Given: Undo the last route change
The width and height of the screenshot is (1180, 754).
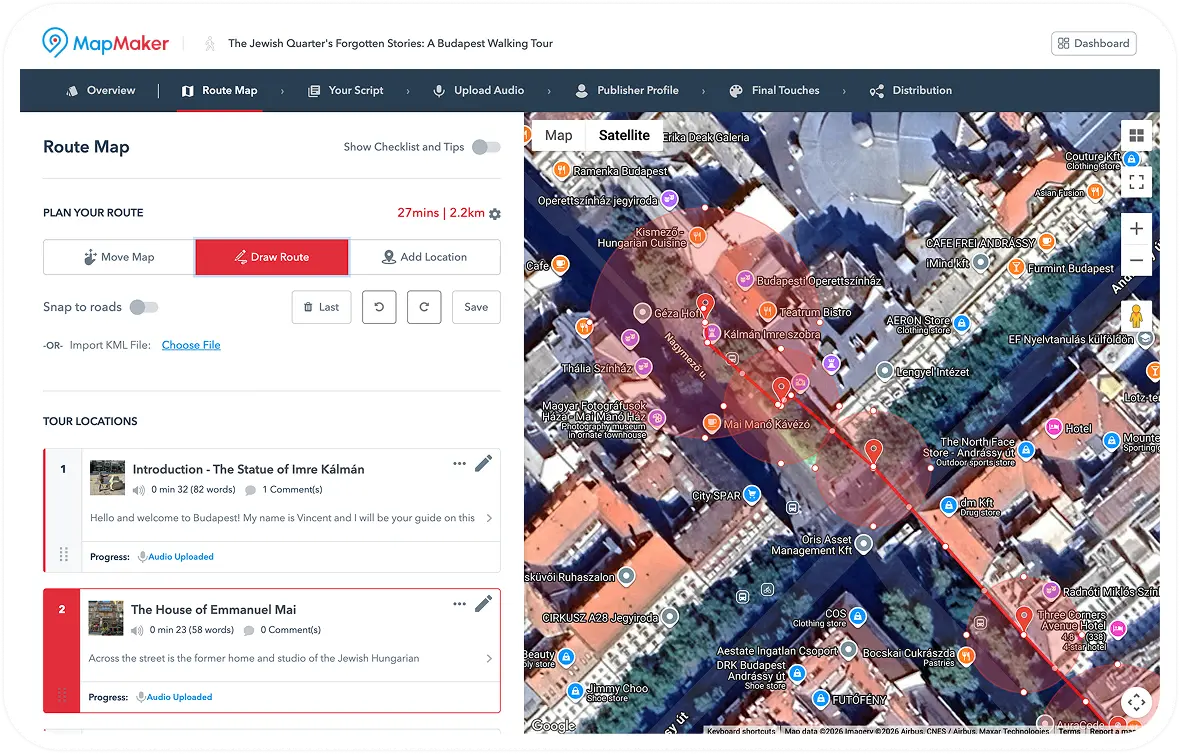Looking at the screenshot, I should 379,307.
